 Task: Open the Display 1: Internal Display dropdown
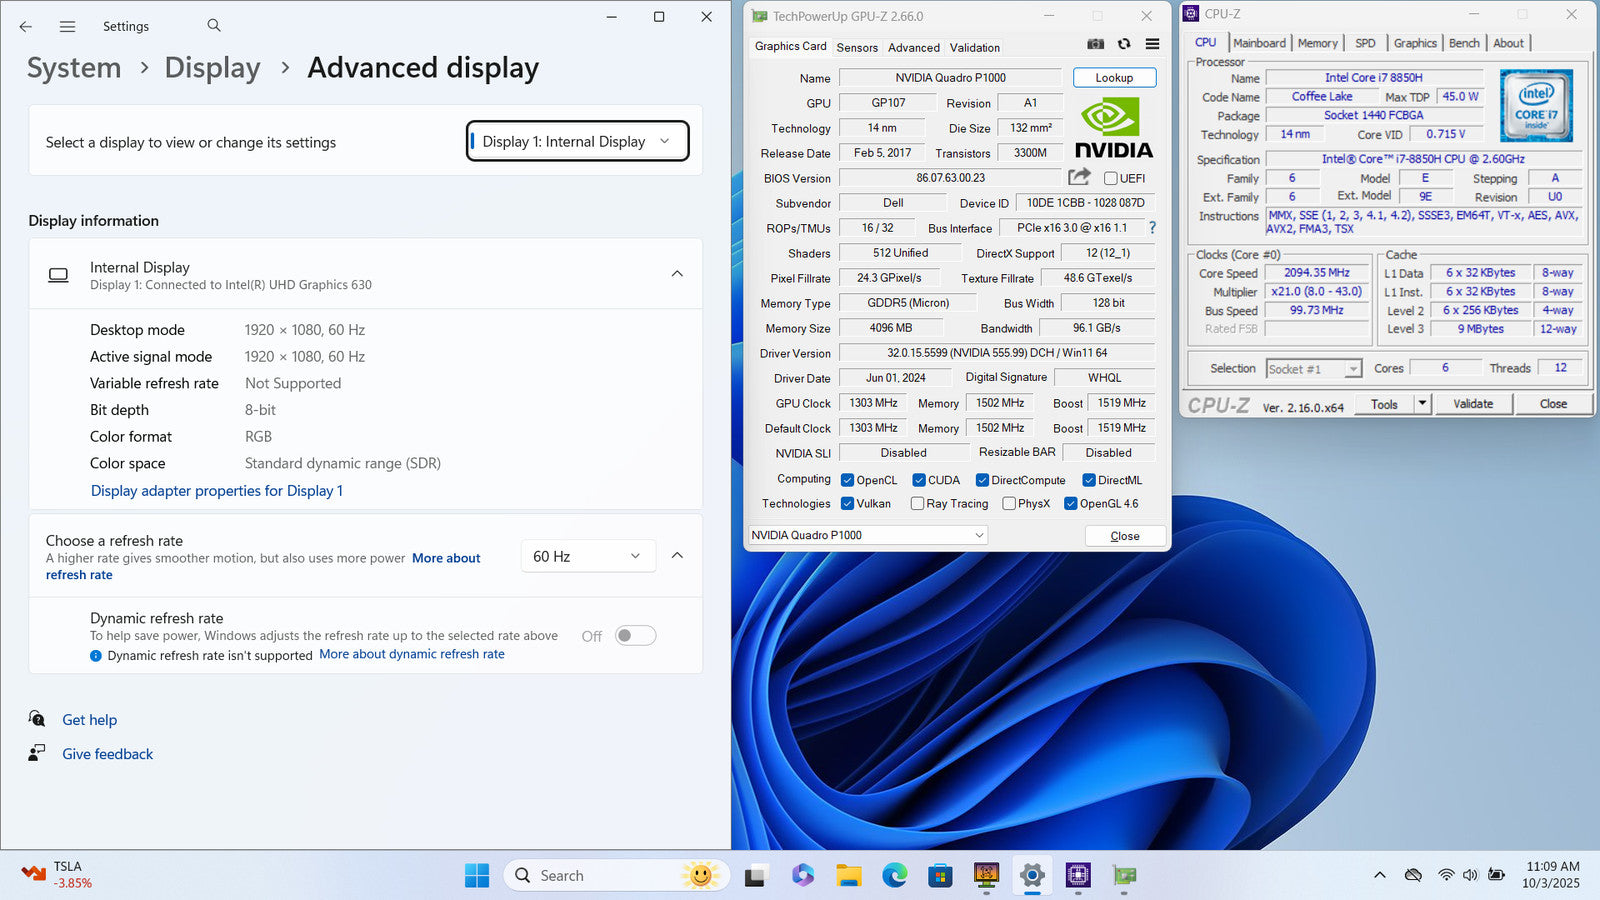[577, 142]
